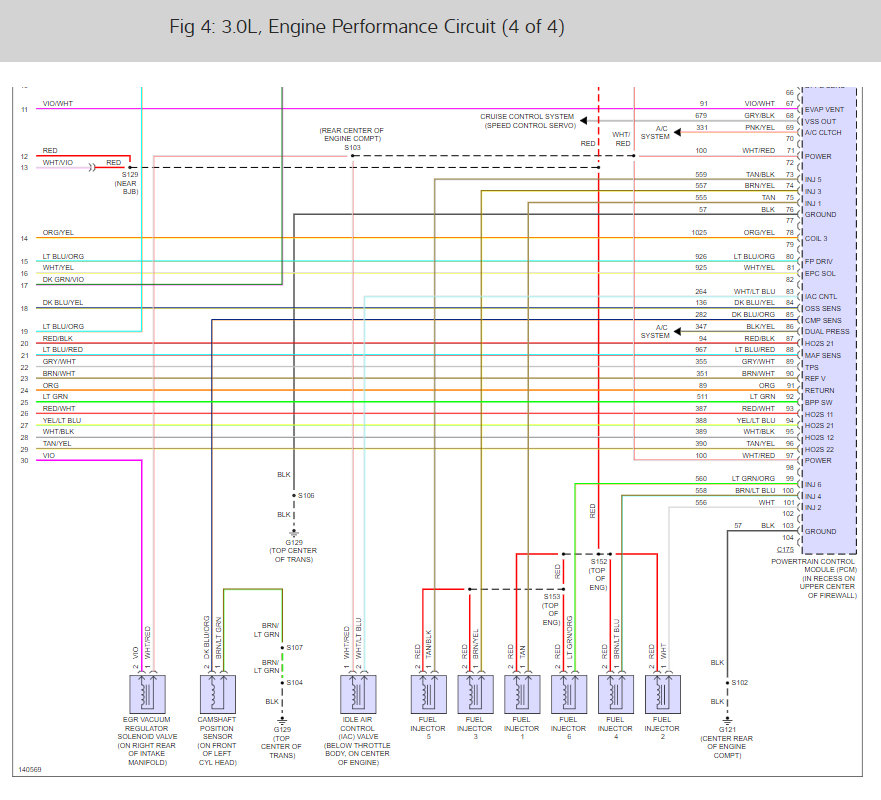Screen dimensions: 881x800
Task: Click the MAF SENS pin label
Action: (x=823, y=356)
